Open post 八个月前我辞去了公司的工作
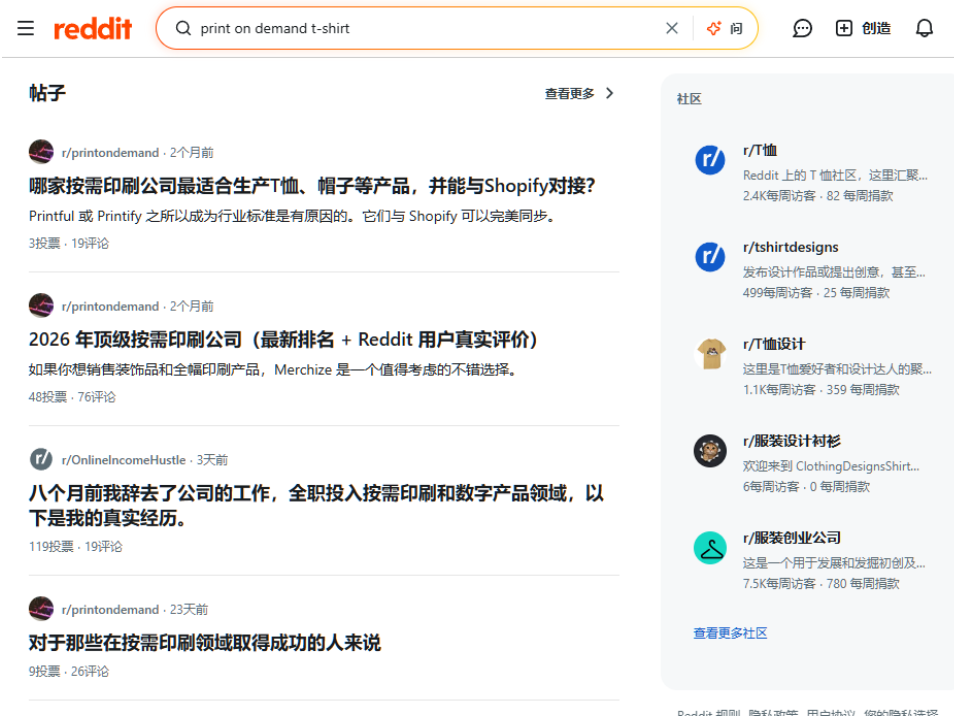 tap(316, 506)
